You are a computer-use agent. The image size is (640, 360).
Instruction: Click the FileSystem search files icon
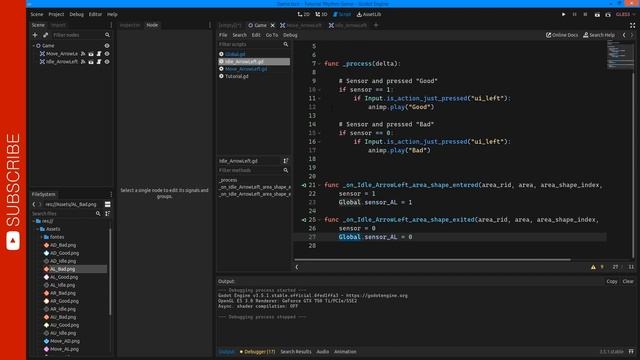98,213
